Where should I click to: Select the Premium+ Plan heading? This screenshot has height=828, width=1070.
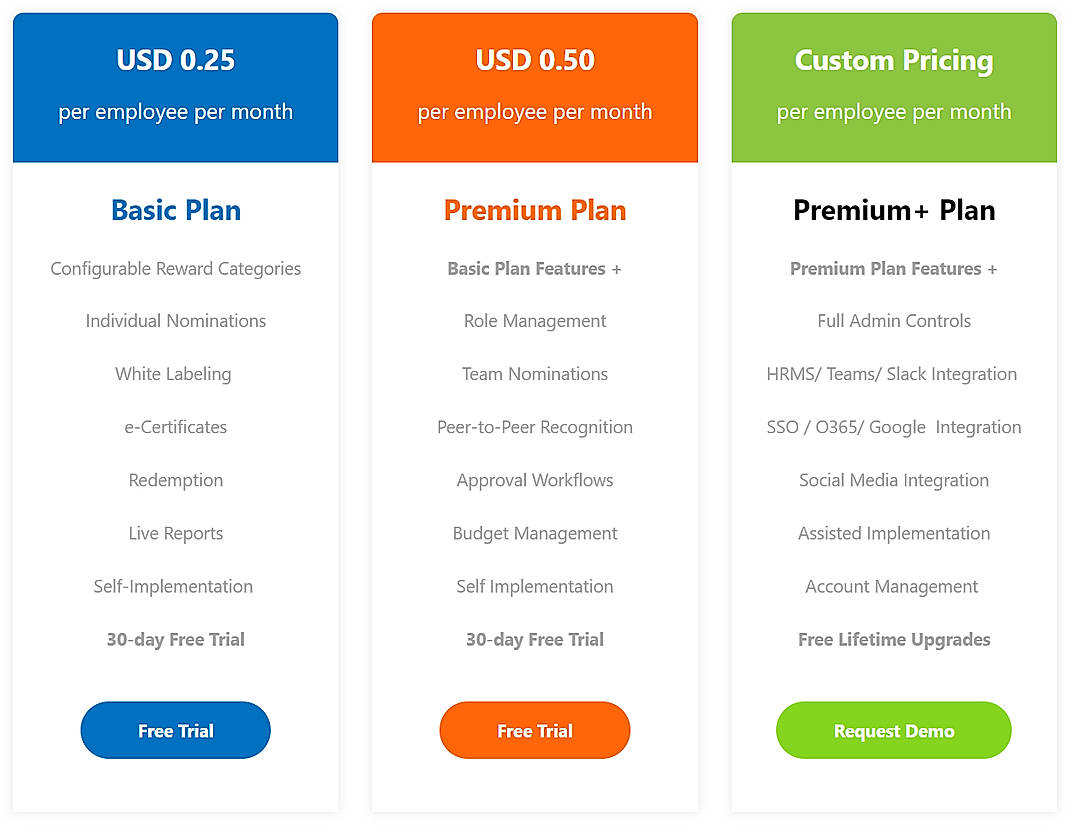(x=893, y=210)
